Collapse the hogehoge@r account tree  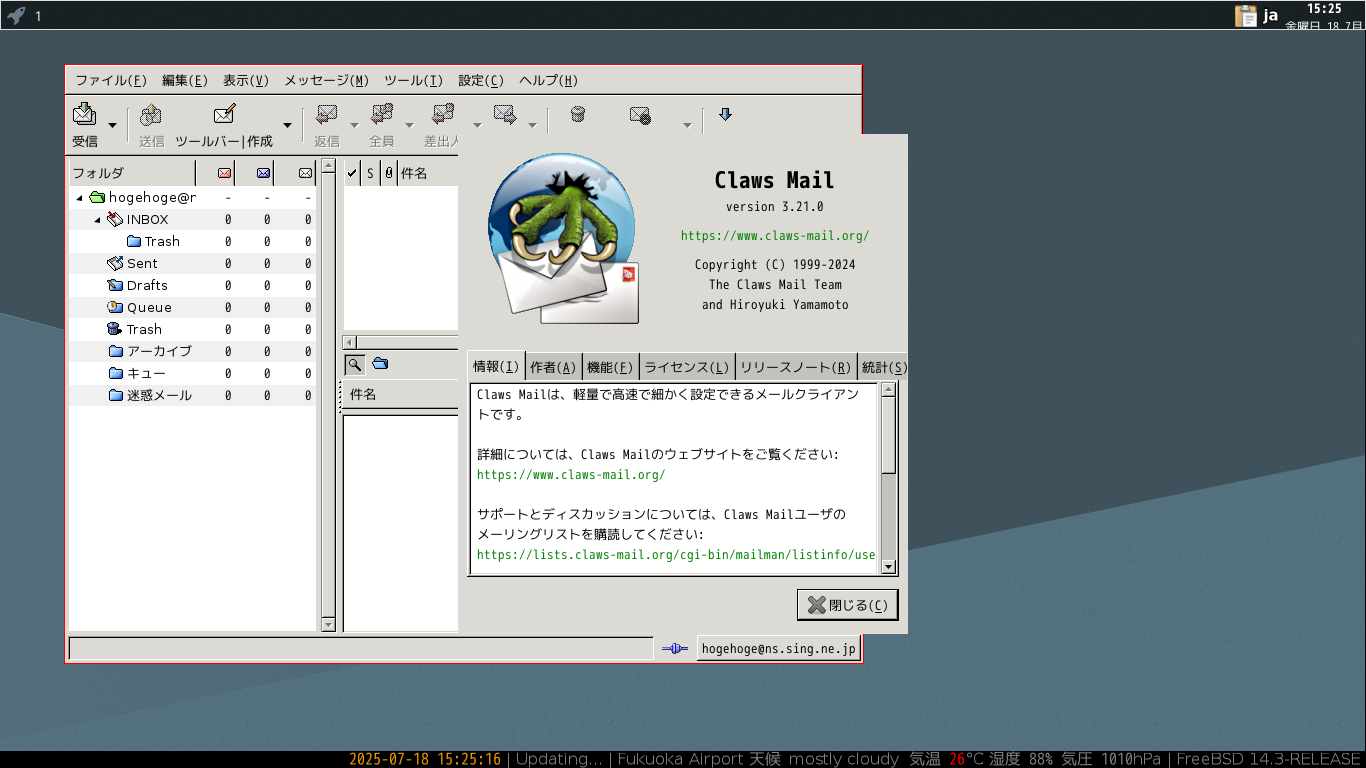pos(79,198)
